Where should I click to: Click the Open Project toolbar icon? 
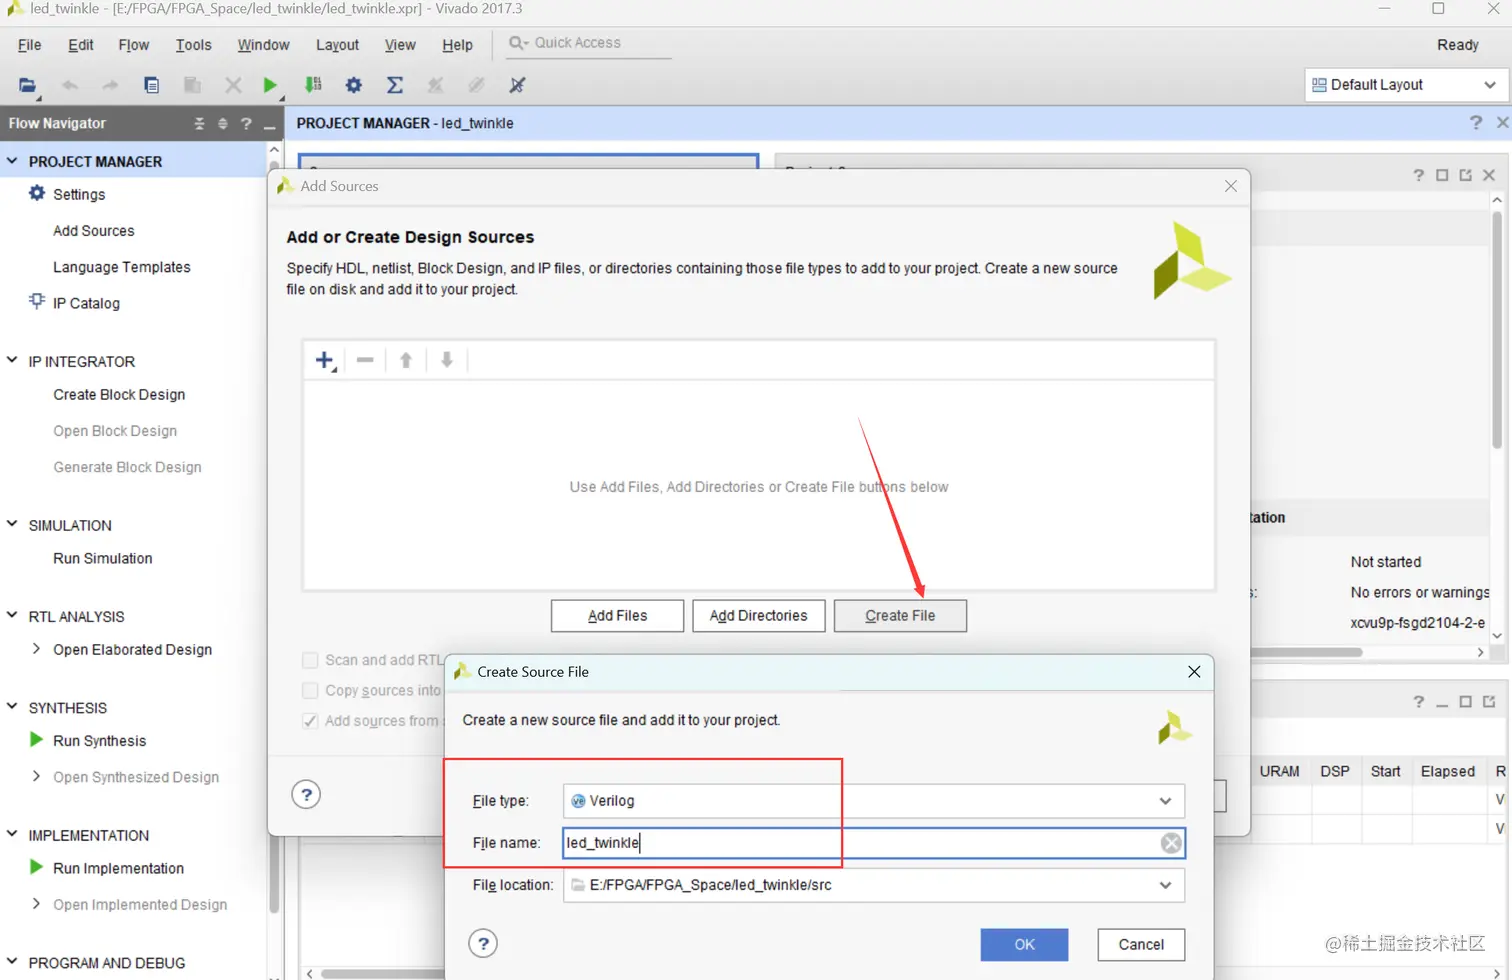(x=27, y=85)
